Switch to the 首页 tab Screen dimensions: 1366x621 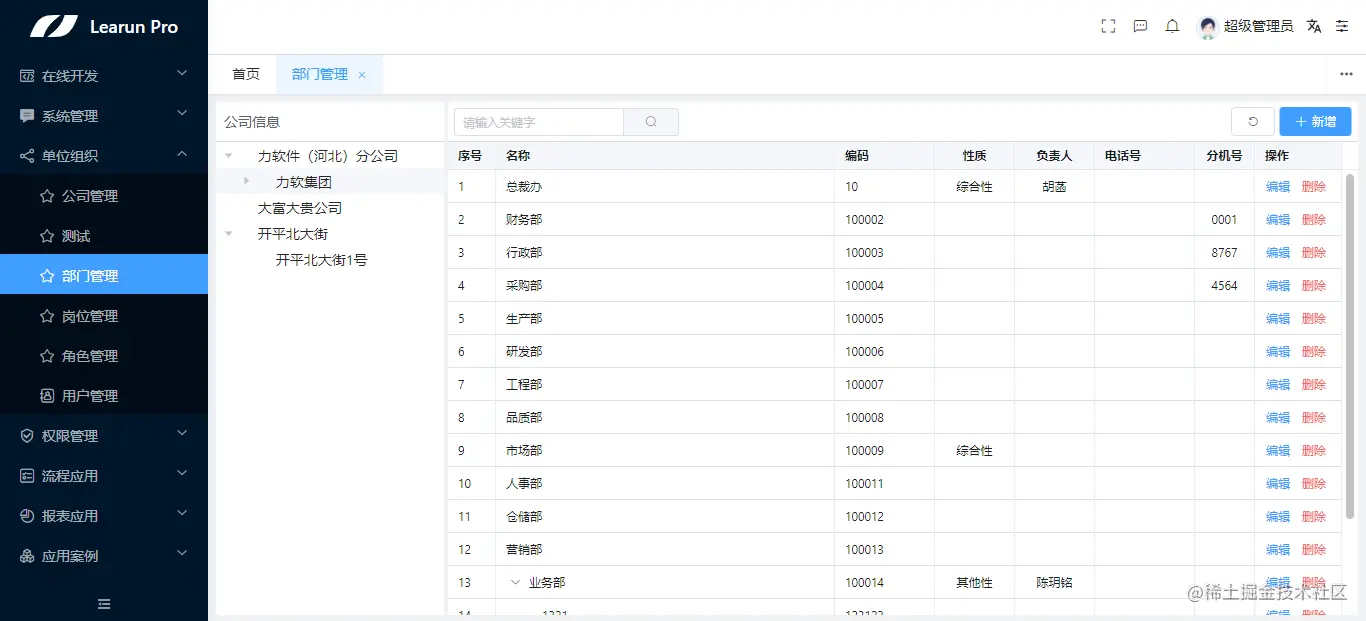(x=245, y=73)
